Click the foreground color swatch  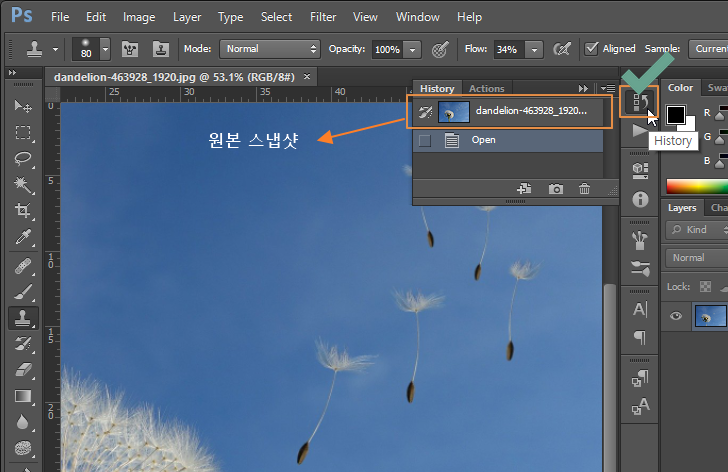[x=675, y=115]
